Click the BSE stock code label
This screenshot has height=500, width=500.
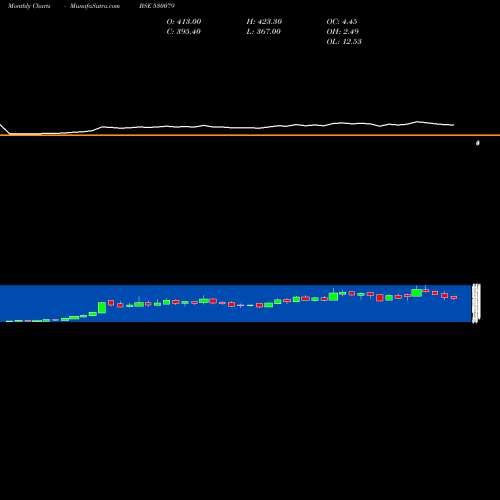157,6
